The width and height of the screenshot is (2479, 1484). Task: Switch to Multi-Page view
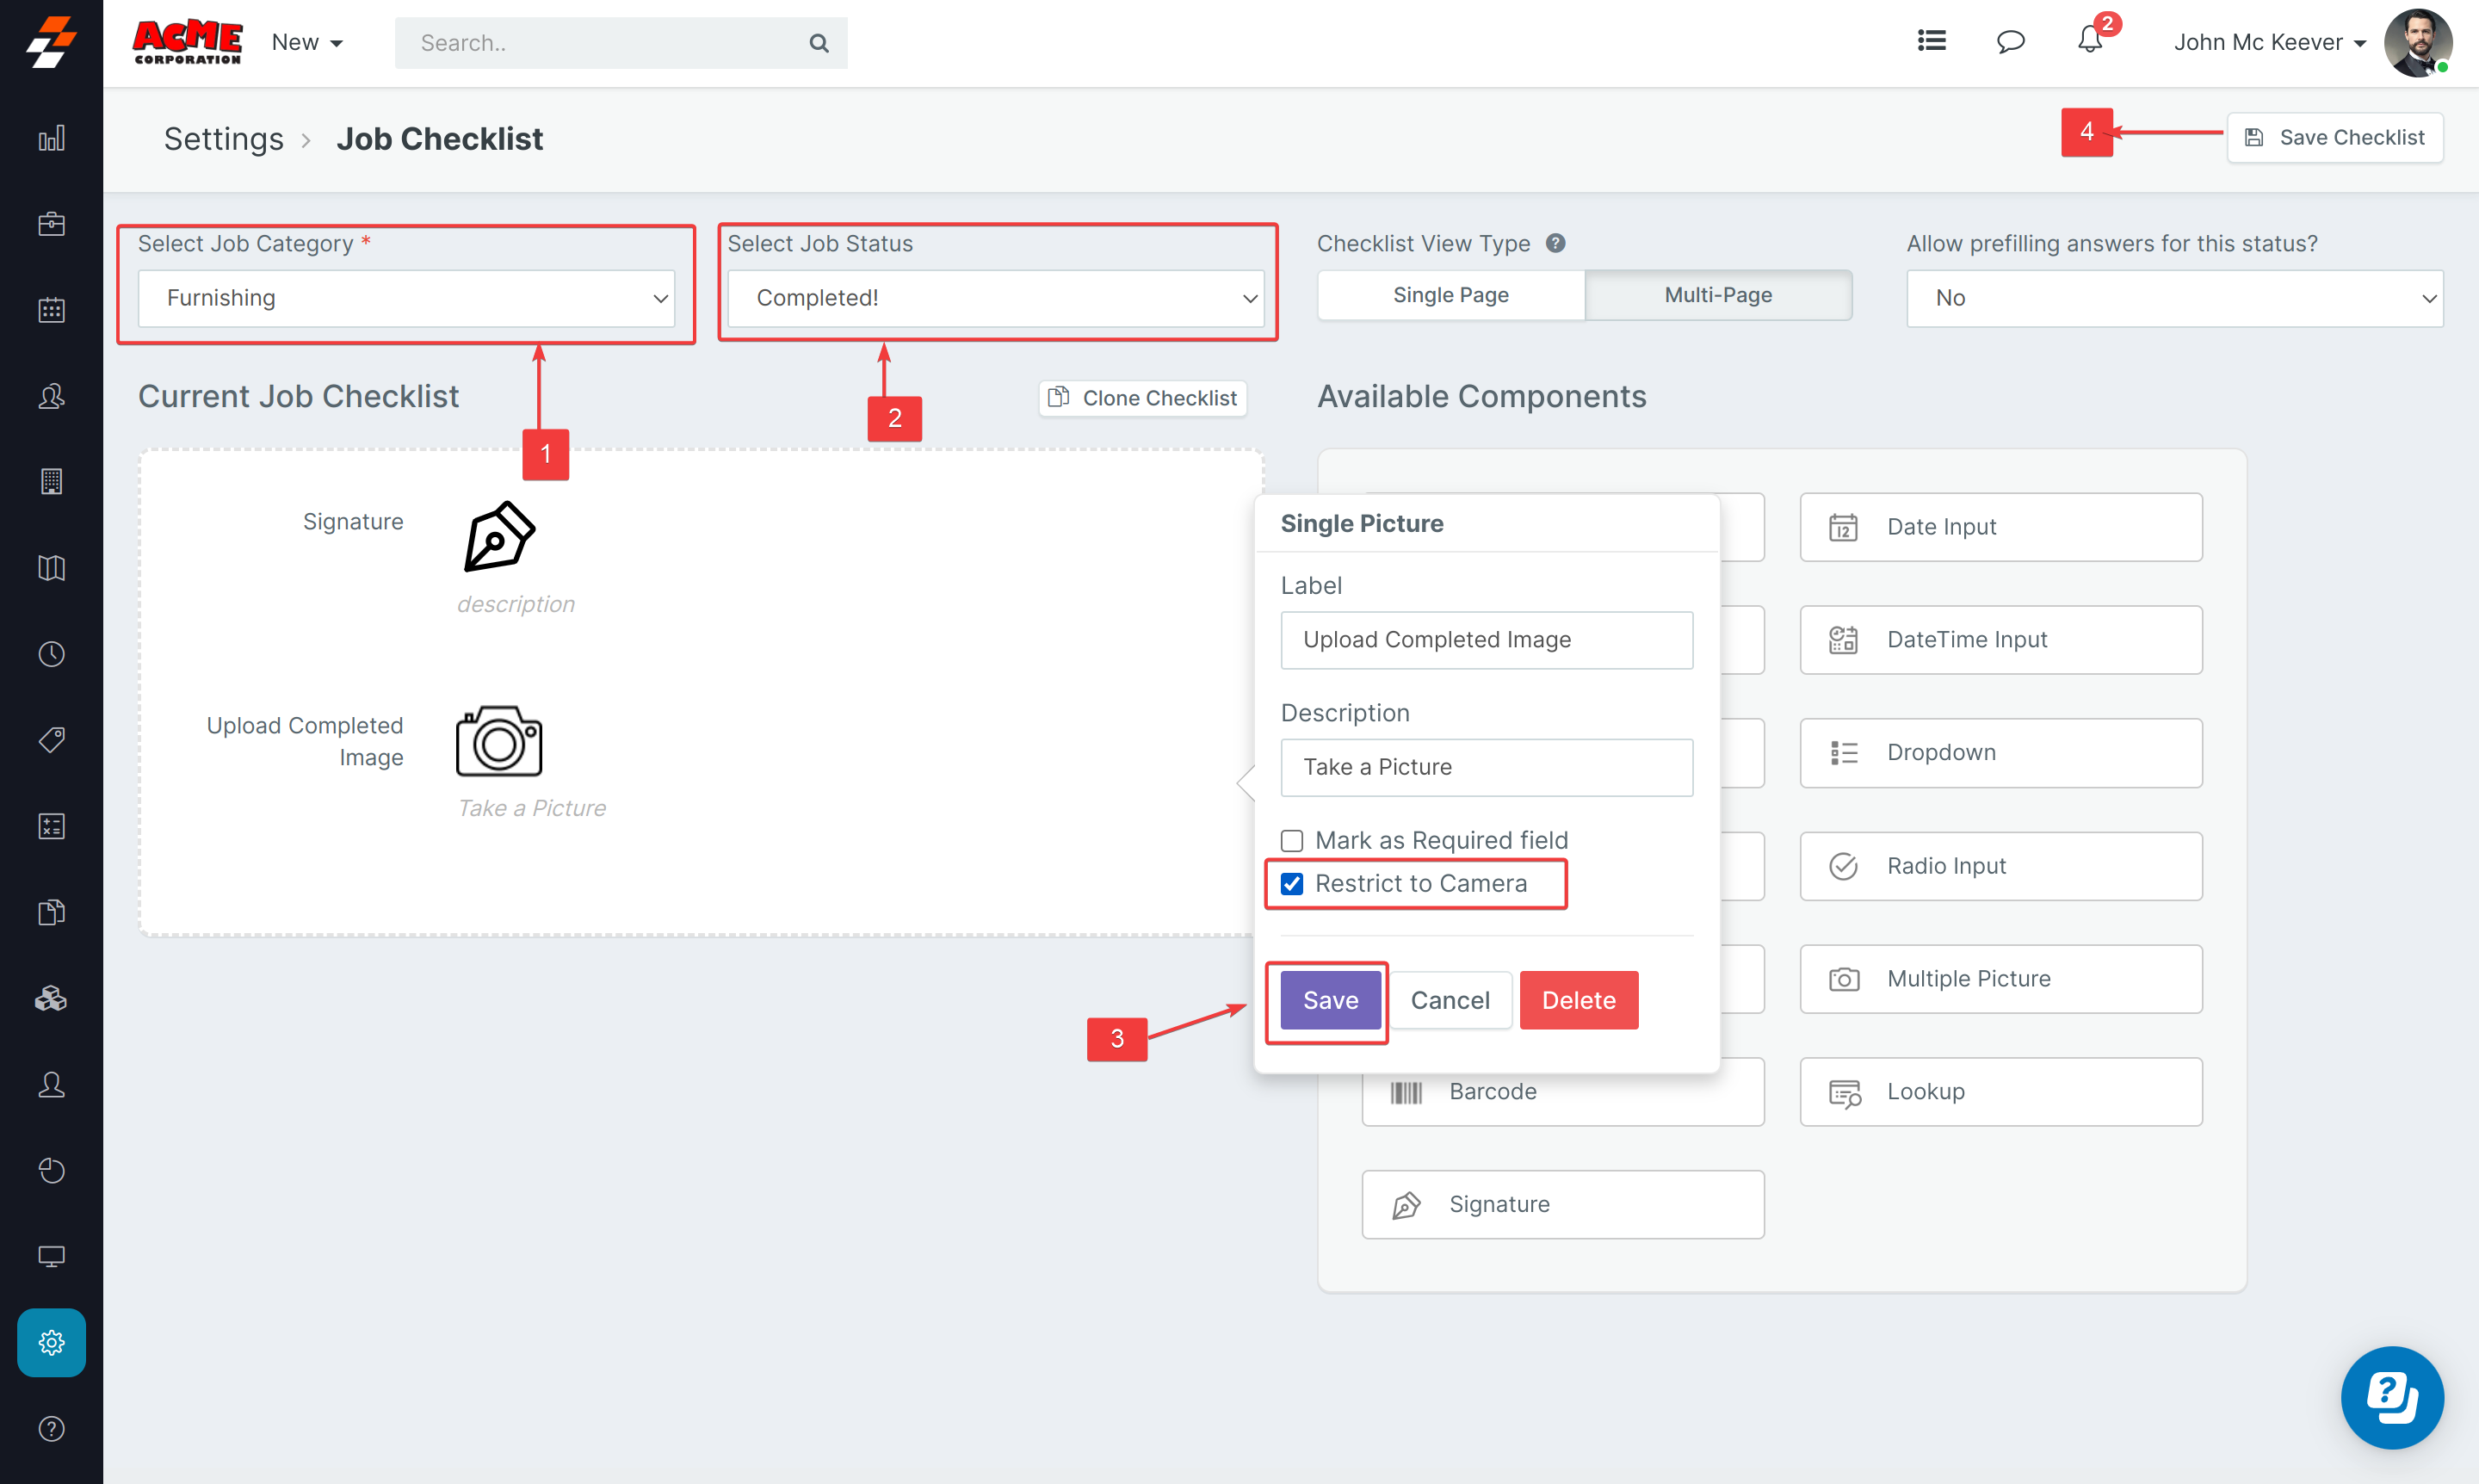click(x=1717, y=295)
